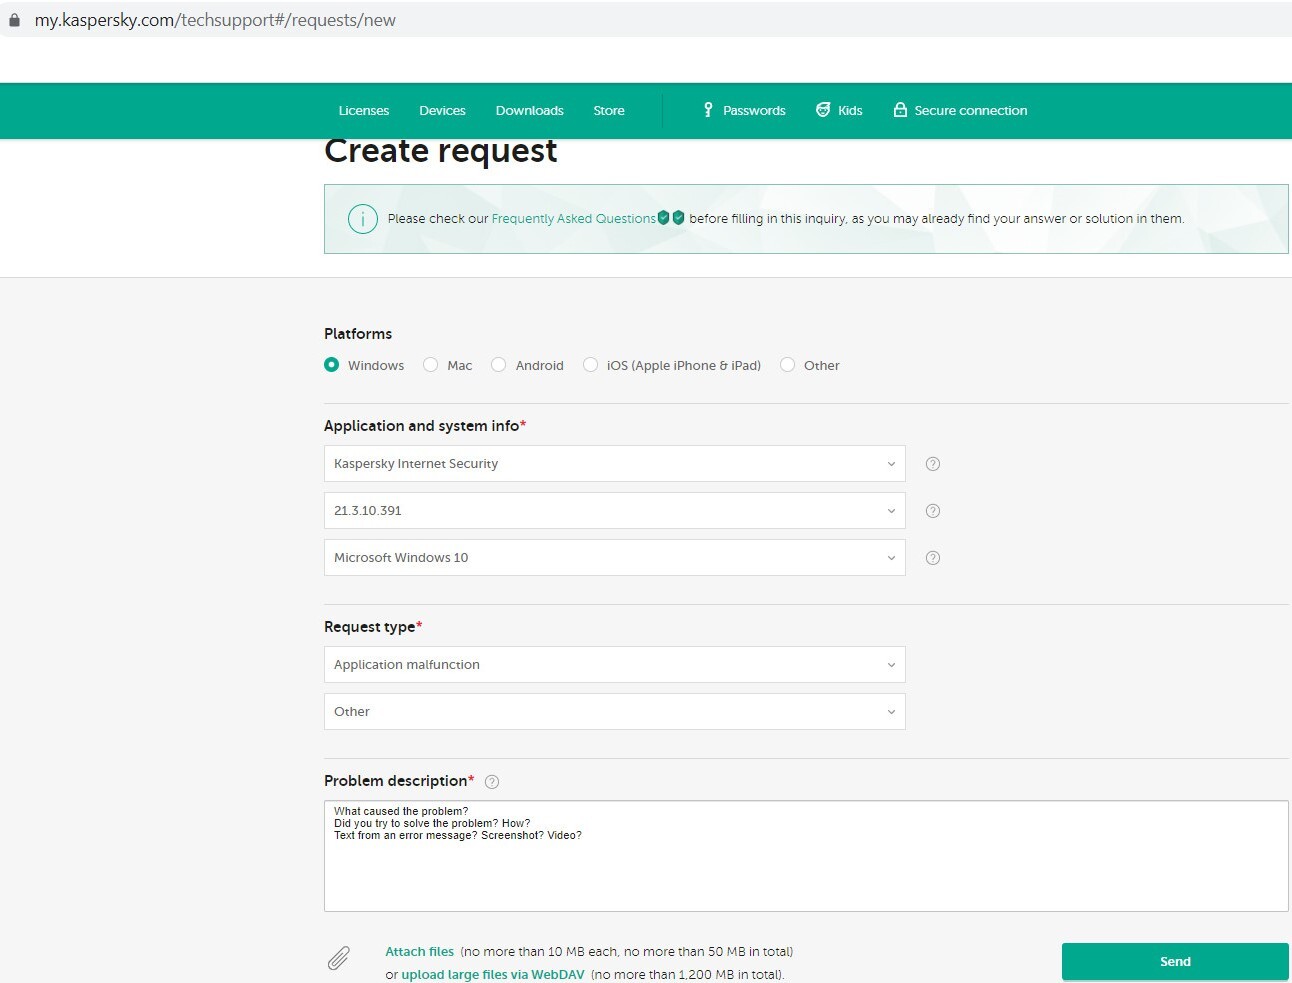
Task: Click the Kids face icon
Action: 823,110
